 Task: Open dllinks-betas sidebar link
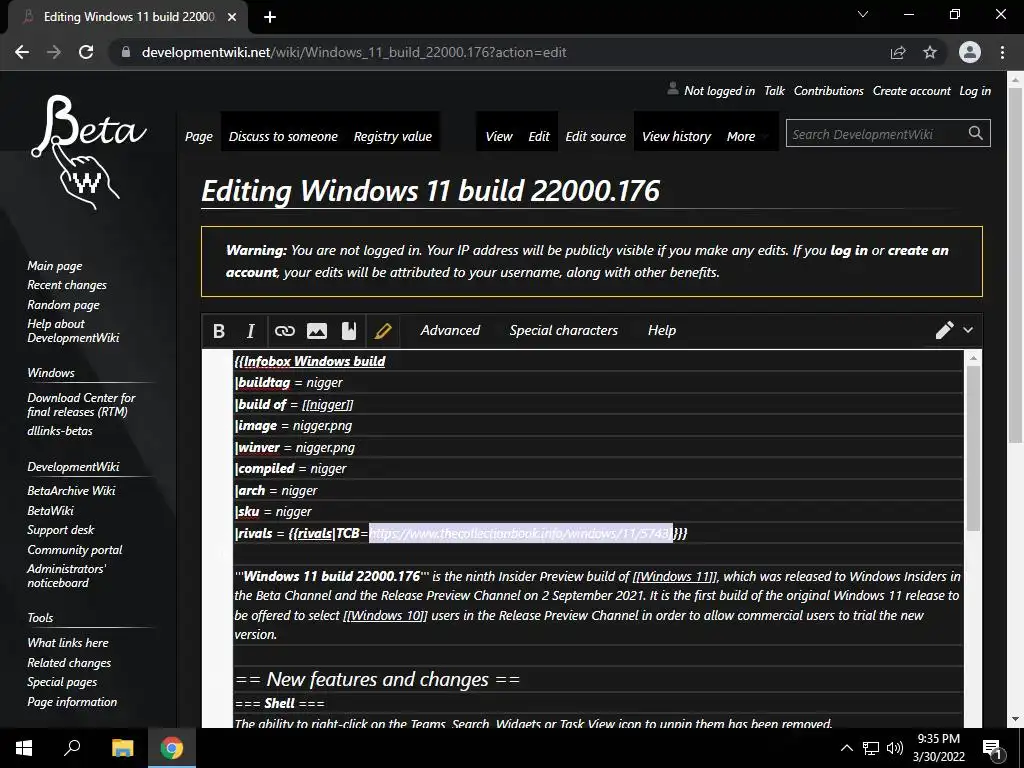click(59, 431)
